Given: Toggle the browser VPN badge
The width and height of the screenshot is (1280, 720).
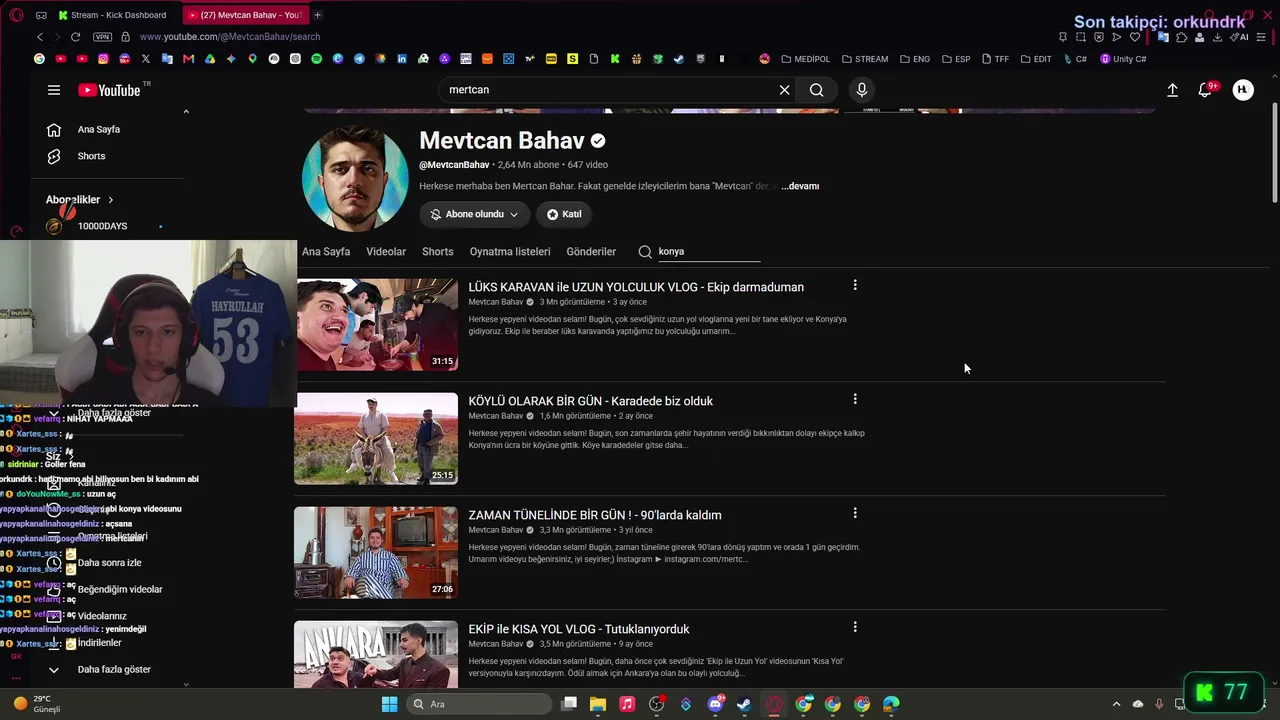Looking at the screenshot, I should pyautogui.click(x=102, y=37).
